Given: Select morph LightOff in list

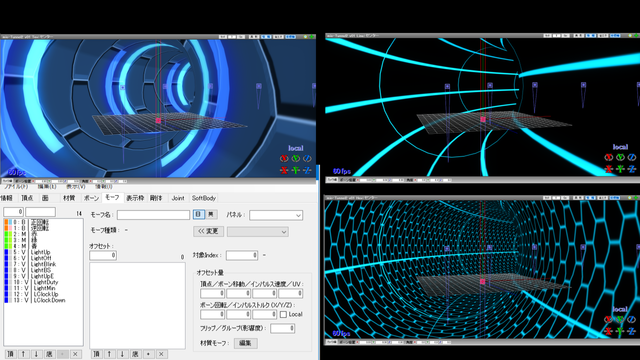Looking at the screenshot, I should coord(41,258).
